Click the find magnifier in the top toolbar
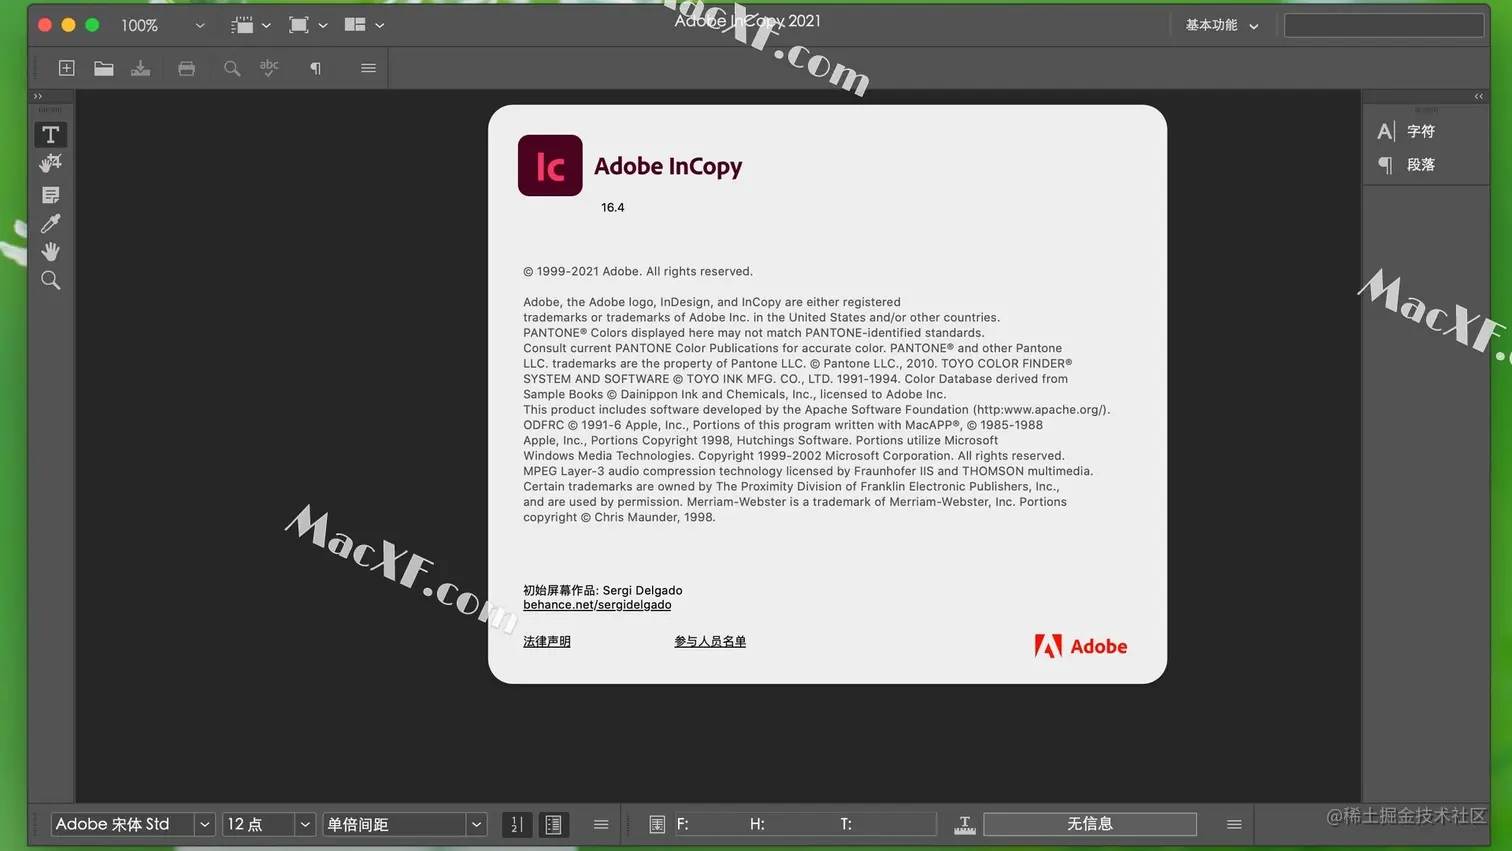1512x851 pixels. 232,68
